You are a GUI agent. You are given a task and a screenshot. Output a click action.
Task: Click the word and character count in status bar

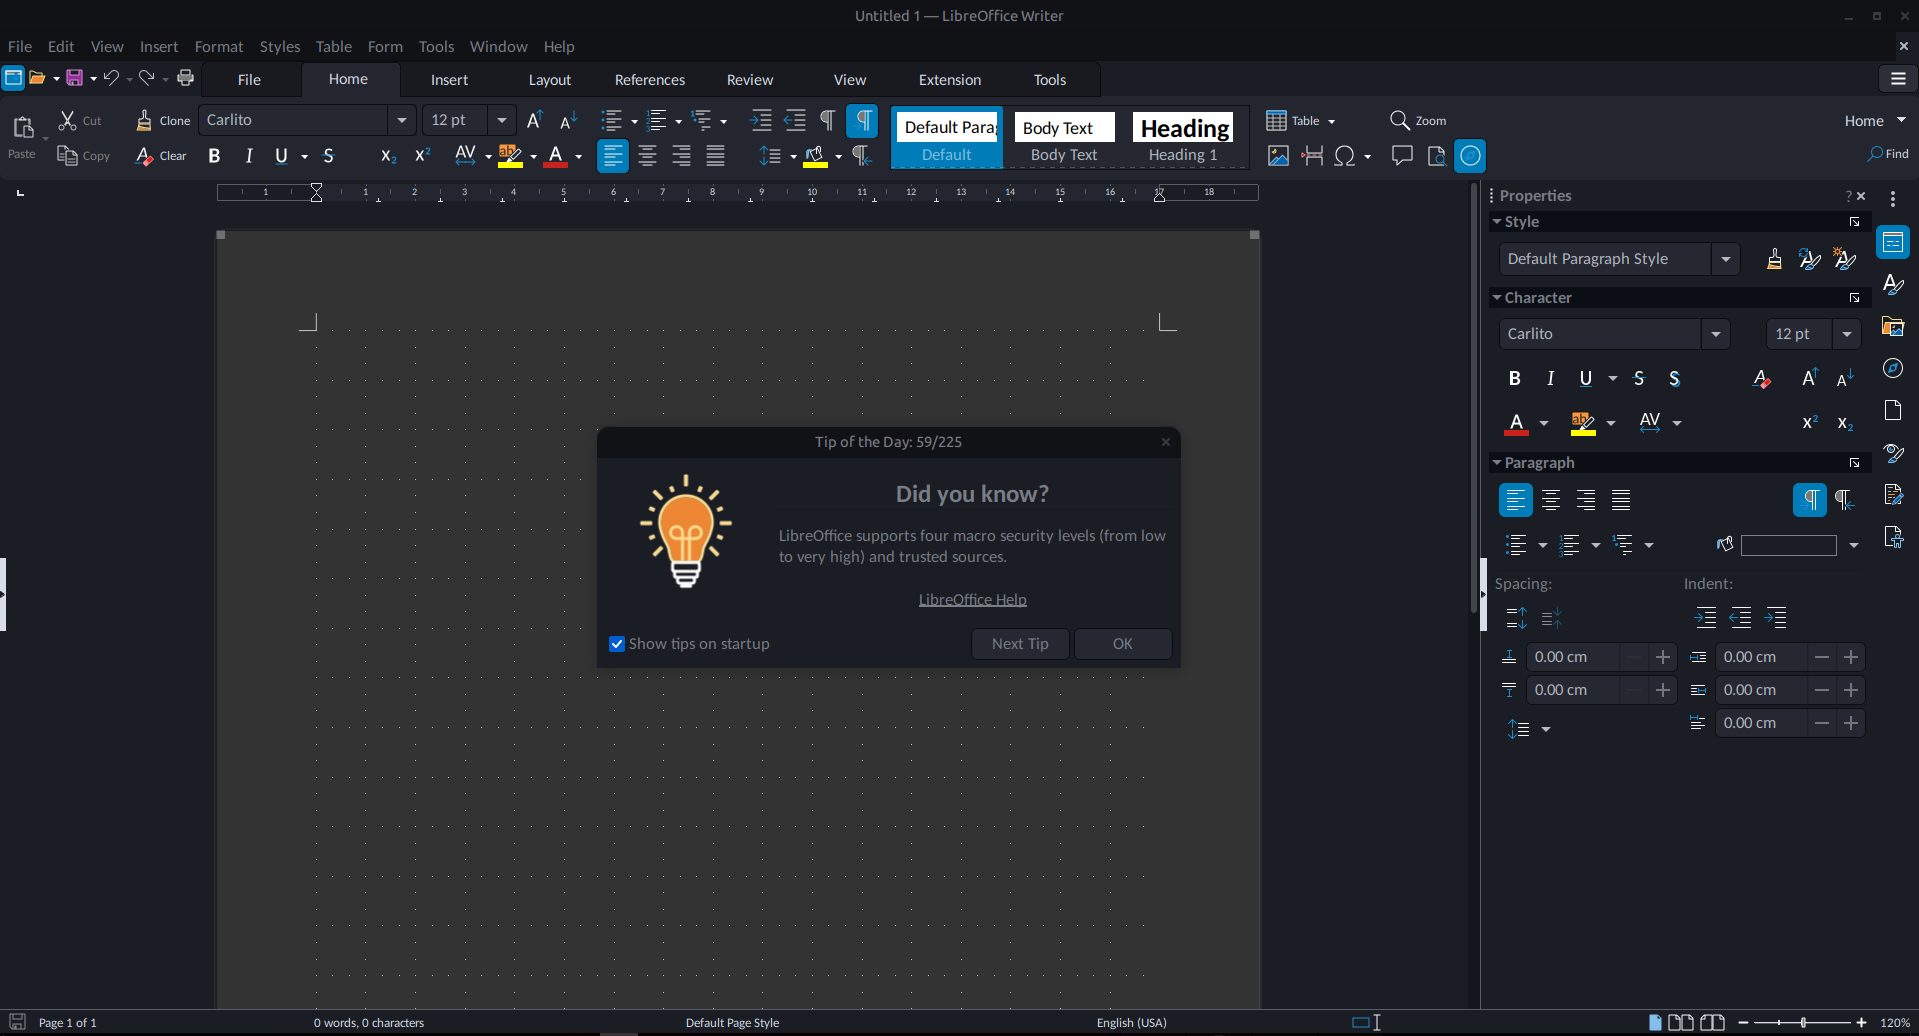point(369,1023)
